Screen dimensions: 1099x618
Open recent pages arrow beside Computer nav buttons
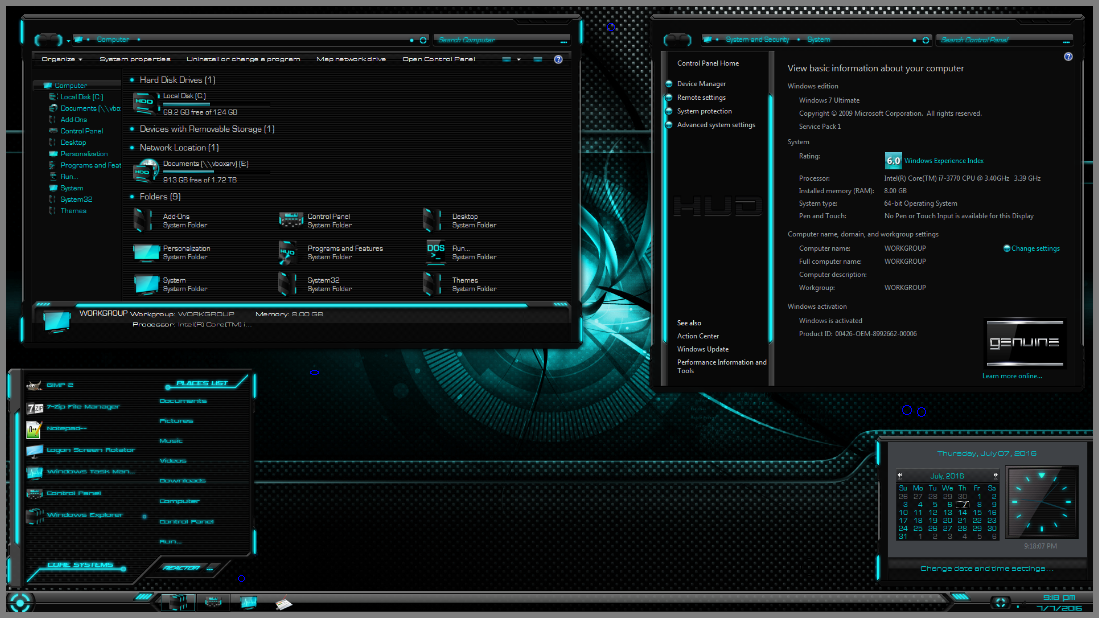coord(68,41)
